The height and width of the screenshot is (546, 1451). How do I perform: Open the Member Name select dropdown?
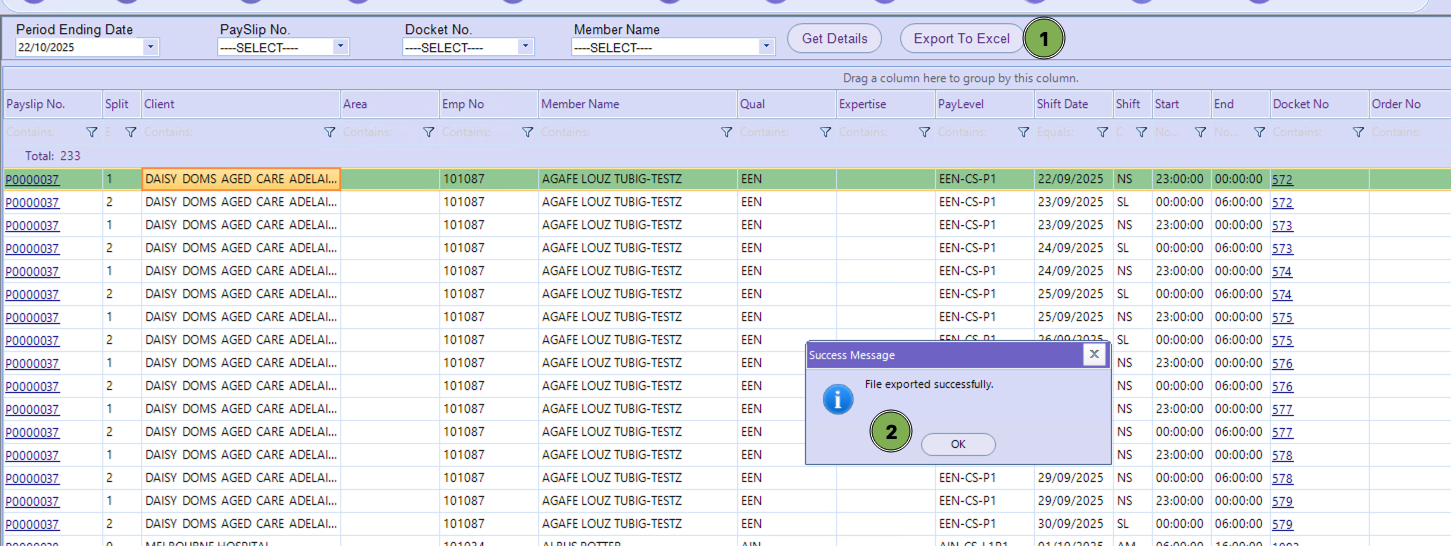(x=765, y=47)
